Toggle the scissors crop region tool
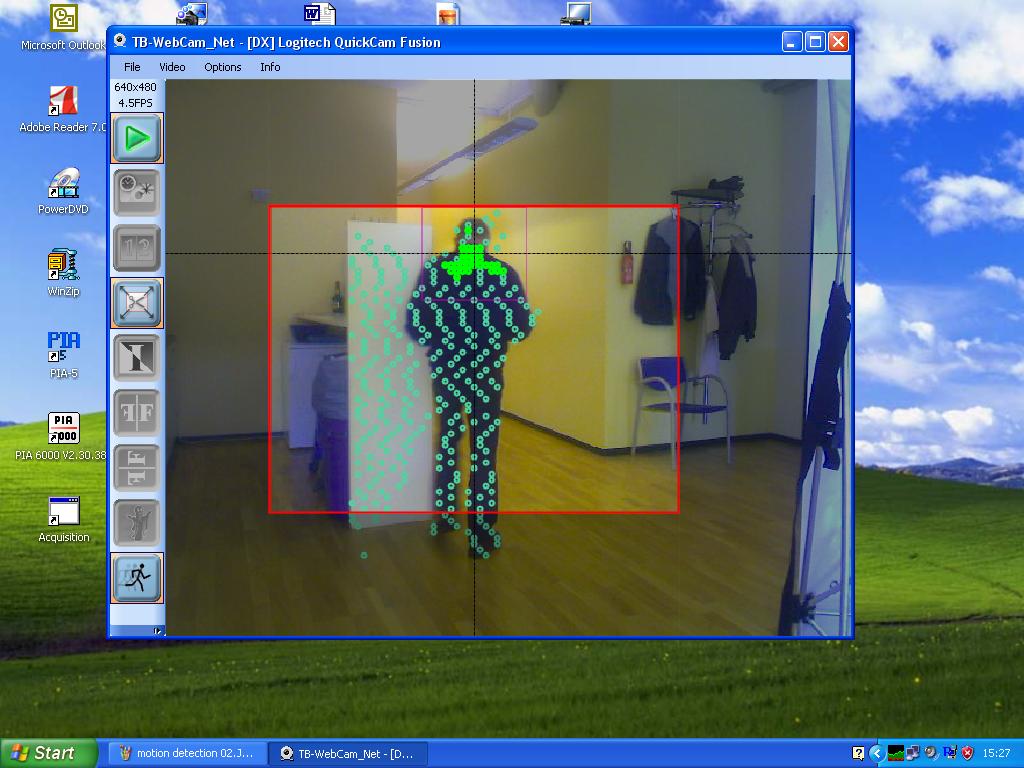 [x=136, y=302]
